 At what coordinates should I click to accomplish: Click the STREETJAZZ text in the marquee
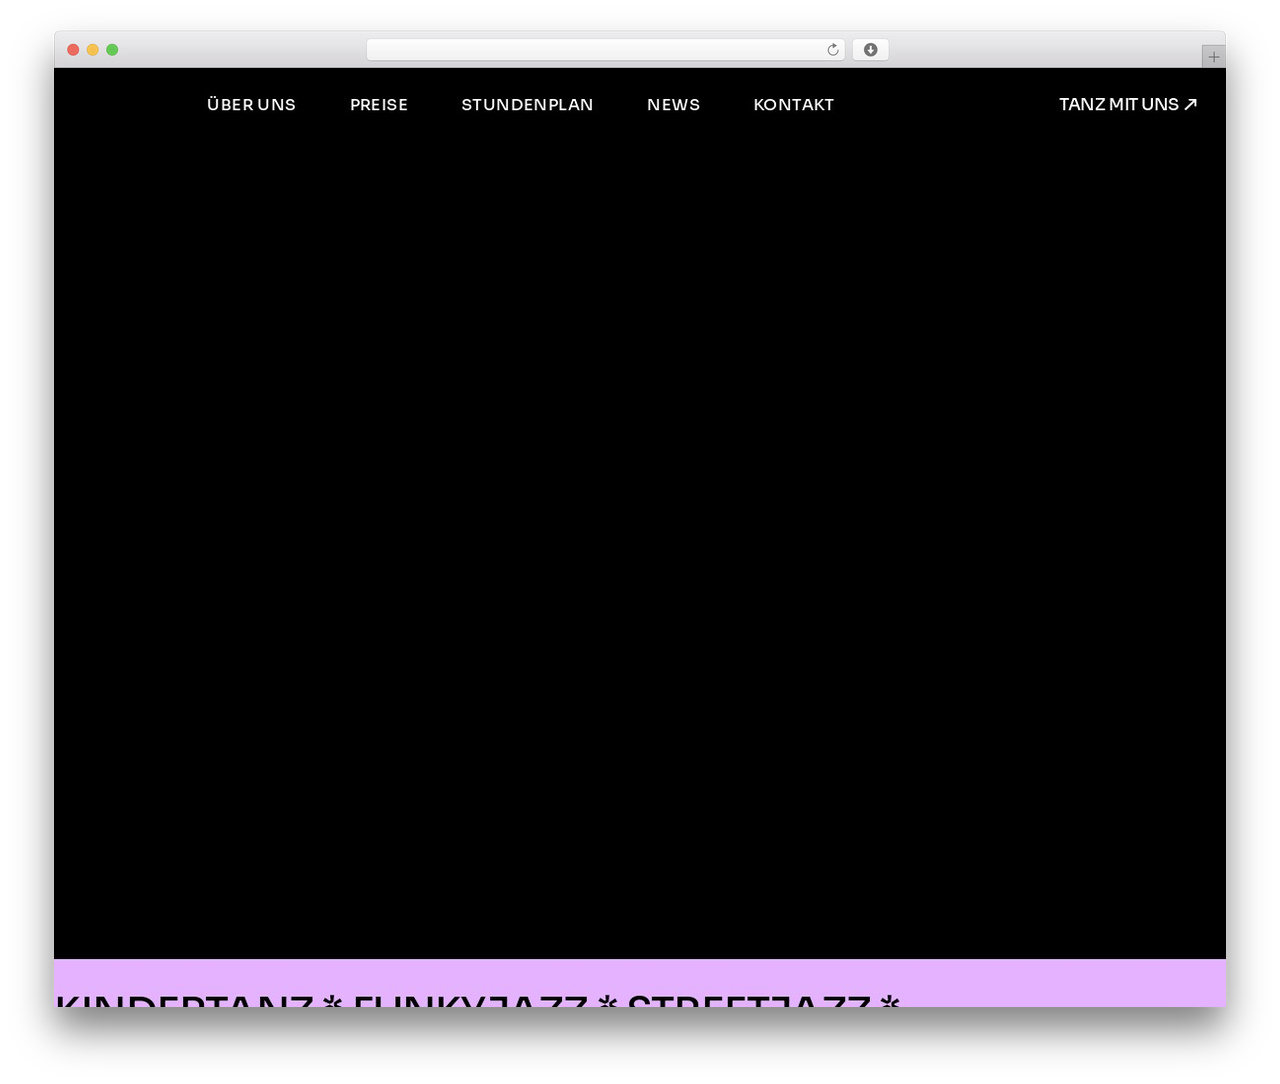click(x=749, y=999)
